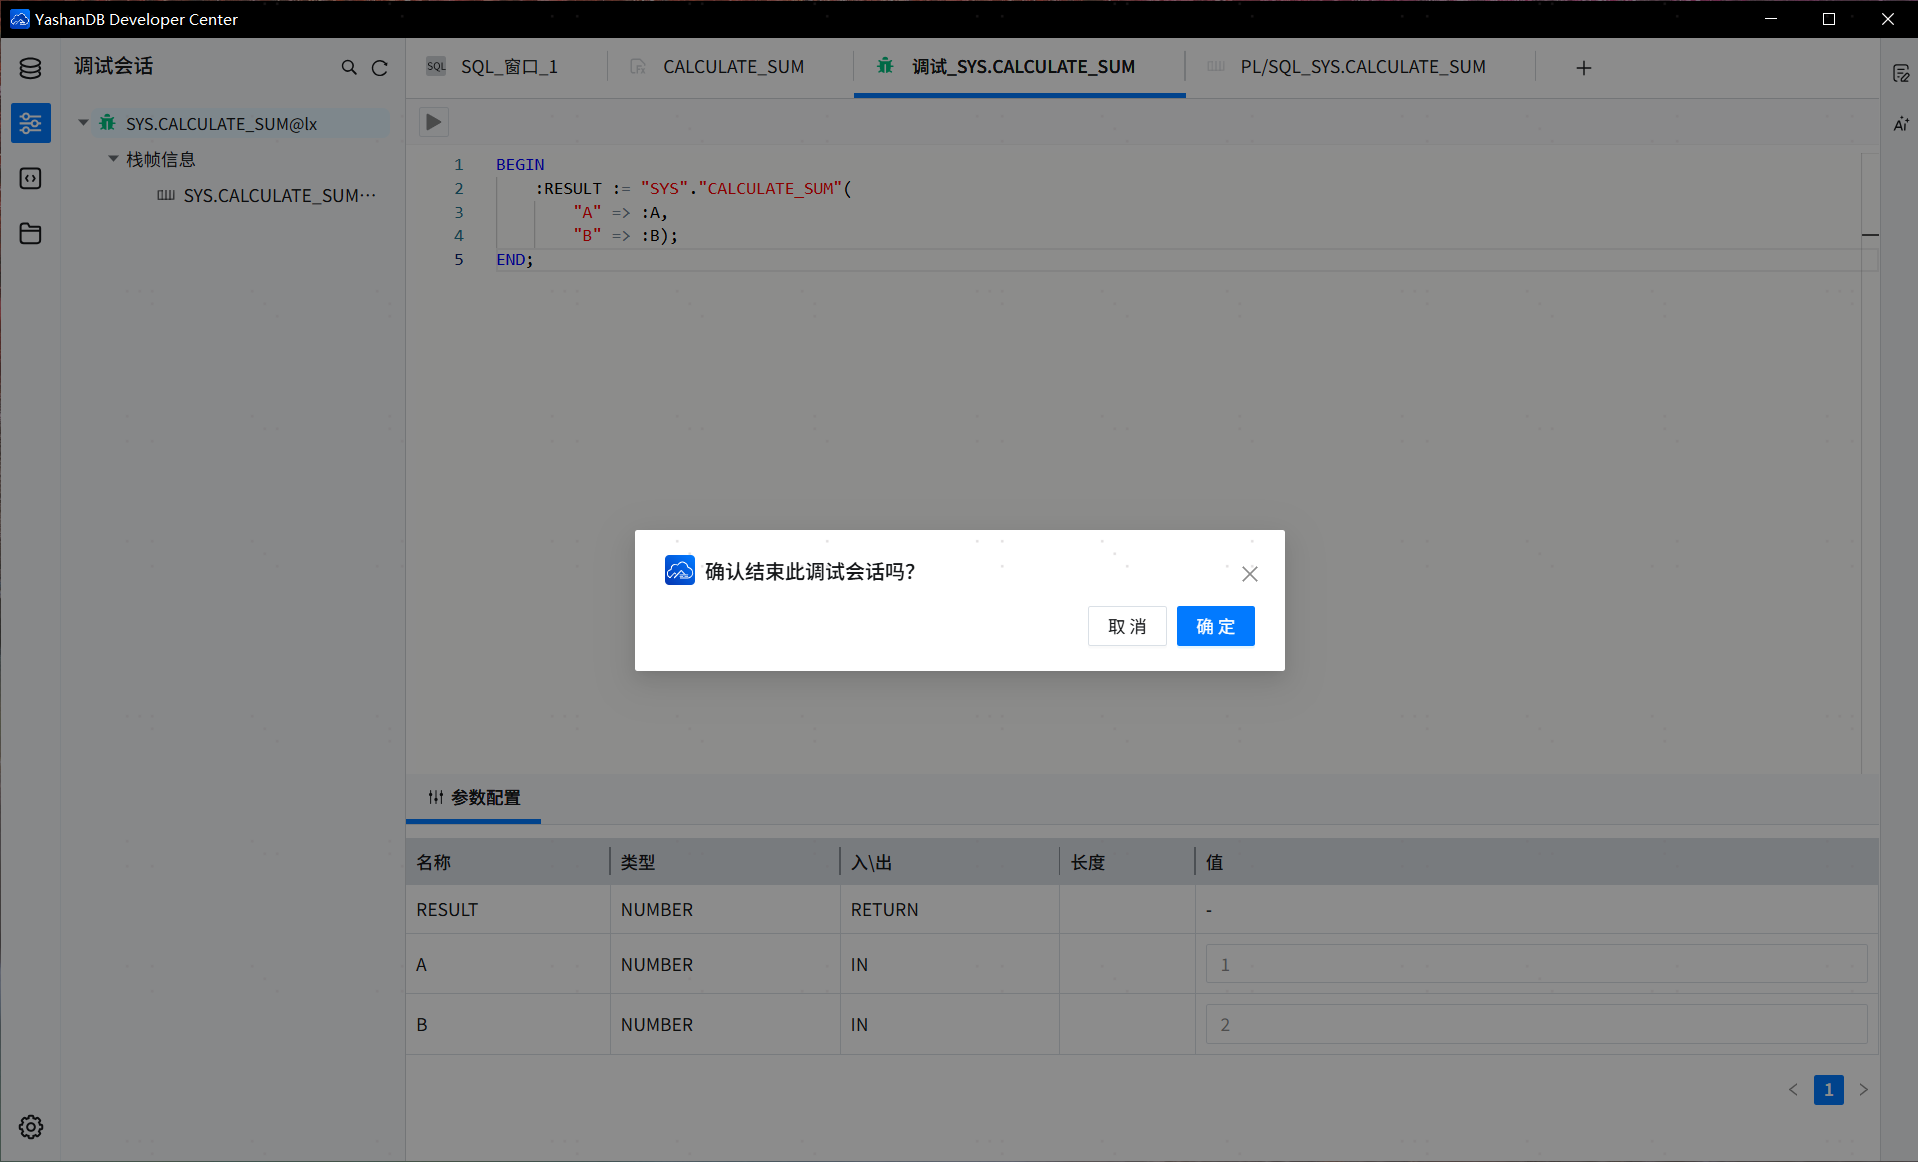Screen dimensions: 1918x1162
Task: Click the run/play button above the editor
Action: click(433, 122)
